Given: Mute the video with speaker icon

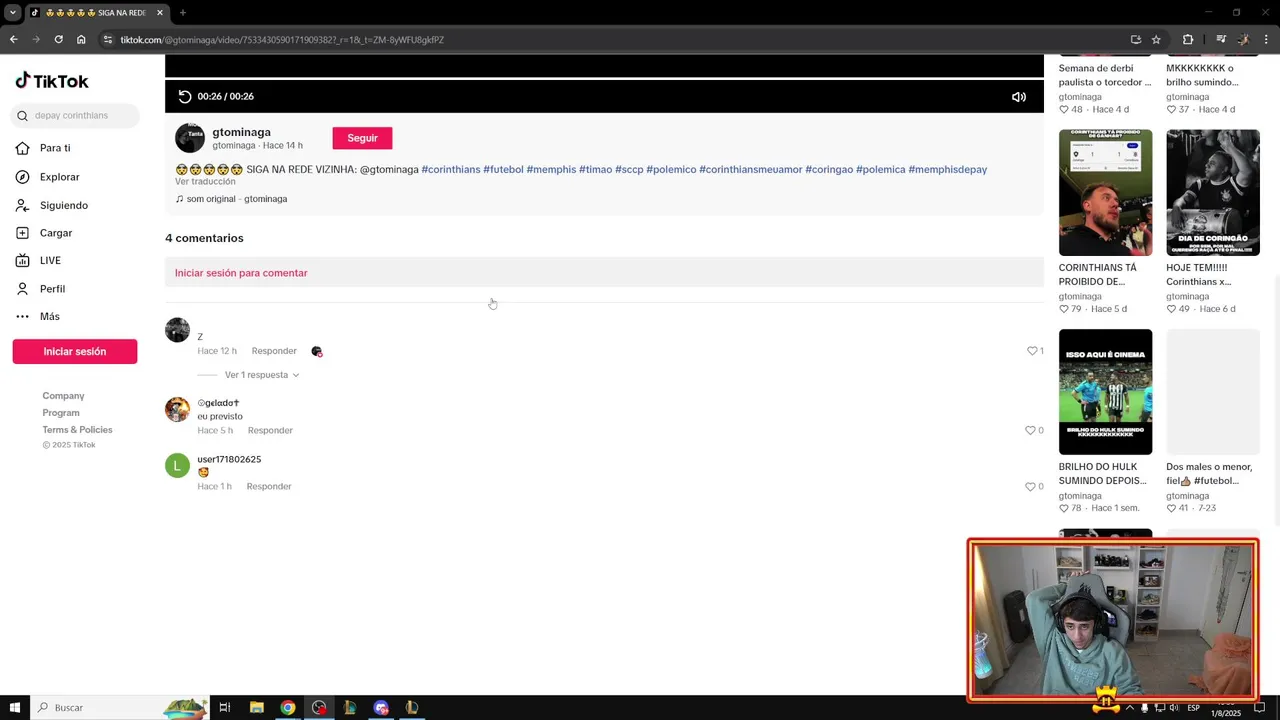Looking at the screenshot, I should click(1018, 97).
